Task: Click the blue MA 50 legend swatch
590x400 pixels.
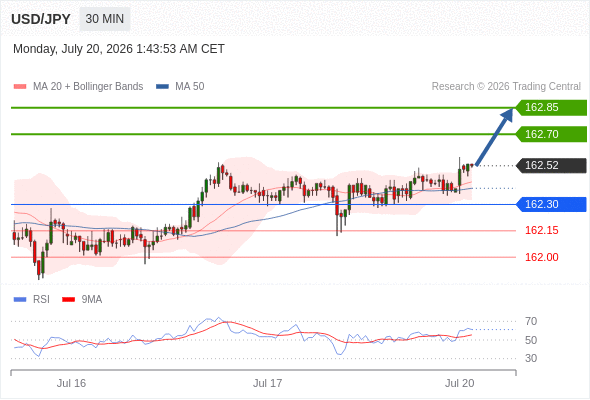Action: click(x=162, y=87)
